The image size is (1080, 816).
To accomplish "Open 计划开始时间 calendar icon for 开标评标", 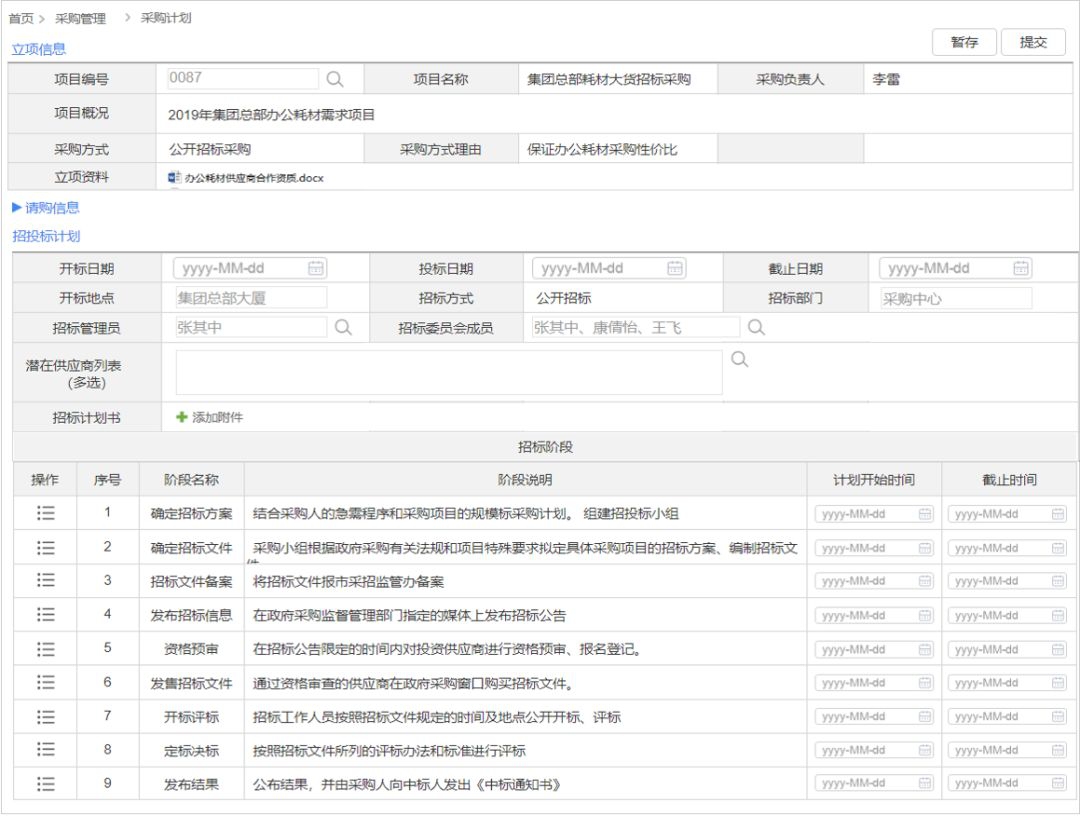I will tap(925, 717).
